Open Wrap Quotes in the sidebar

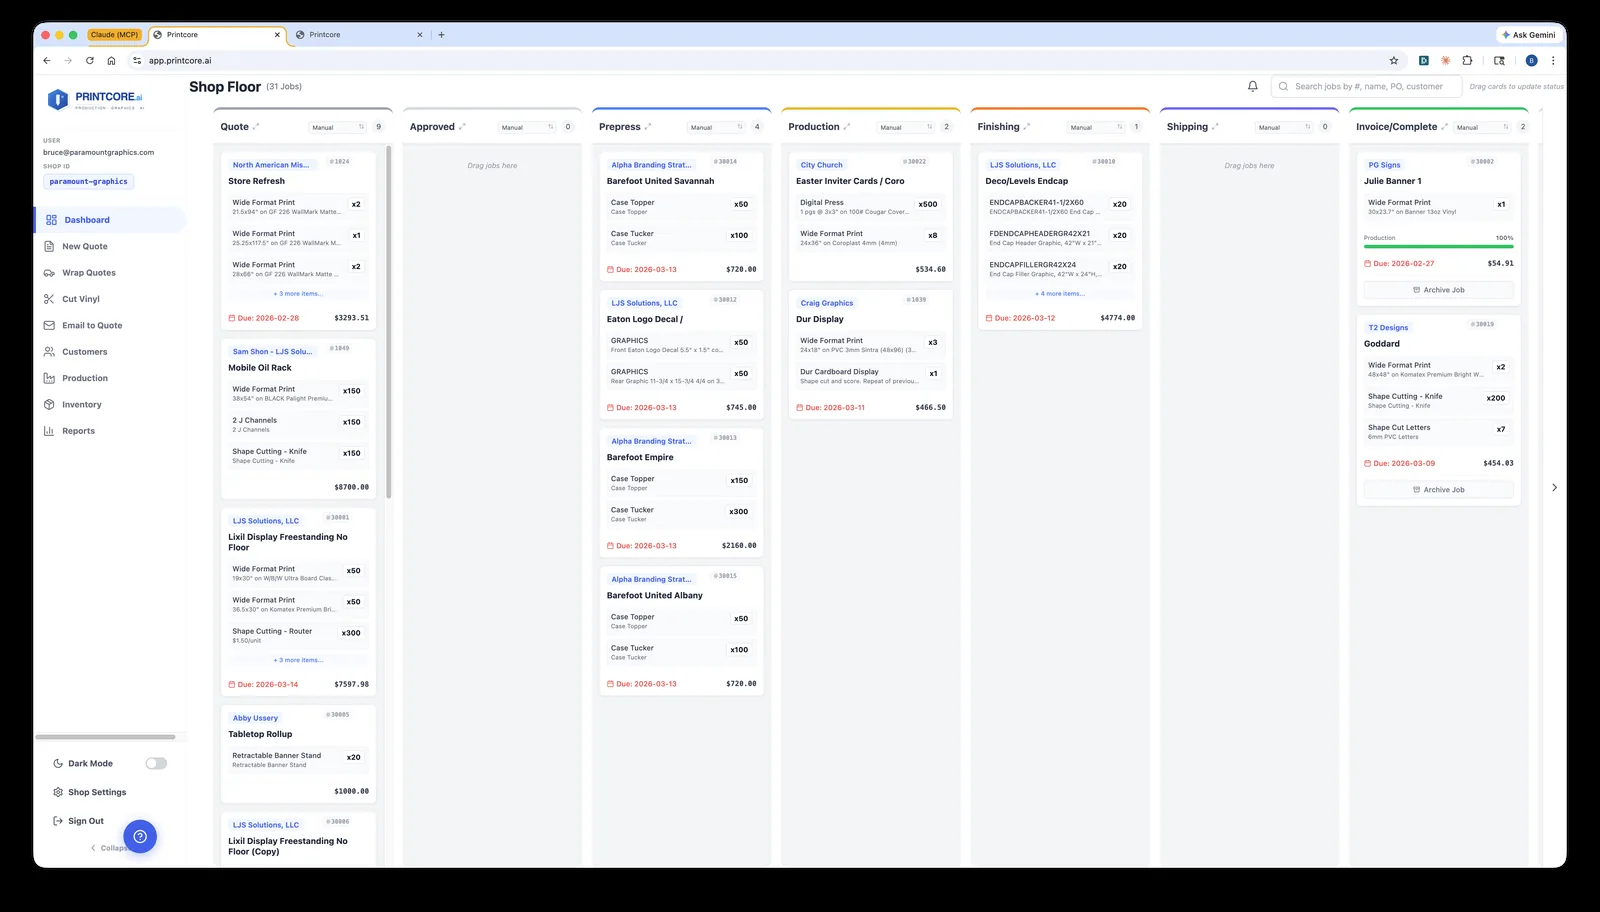pyautogui.click(x=110, y=273)
